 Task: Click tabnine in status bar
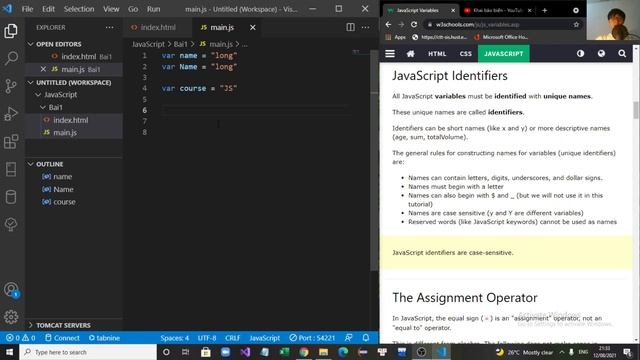(x=104, y=338)
